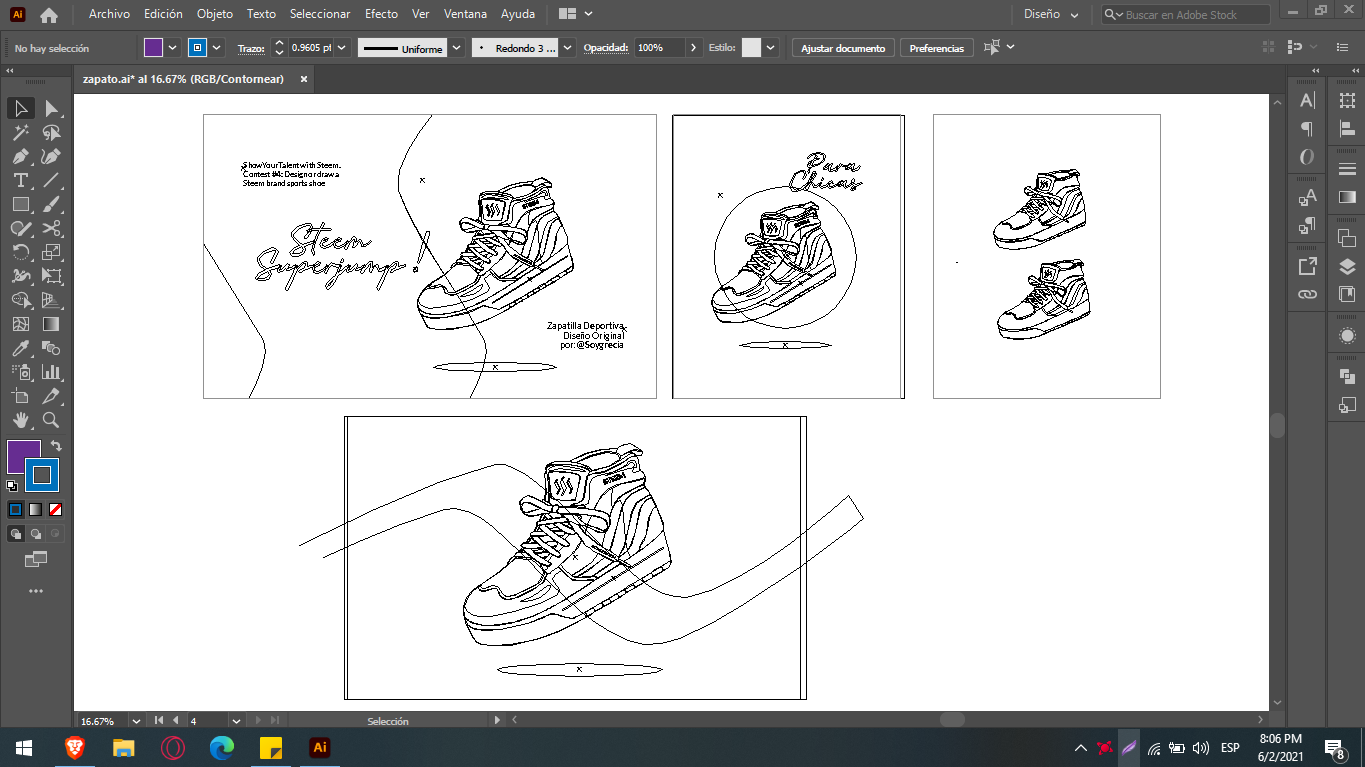Open the Uniforme width profile dropdown
Image resolution: width=1365 pixels, height=767 pixels.
click(x=457, y=48)
